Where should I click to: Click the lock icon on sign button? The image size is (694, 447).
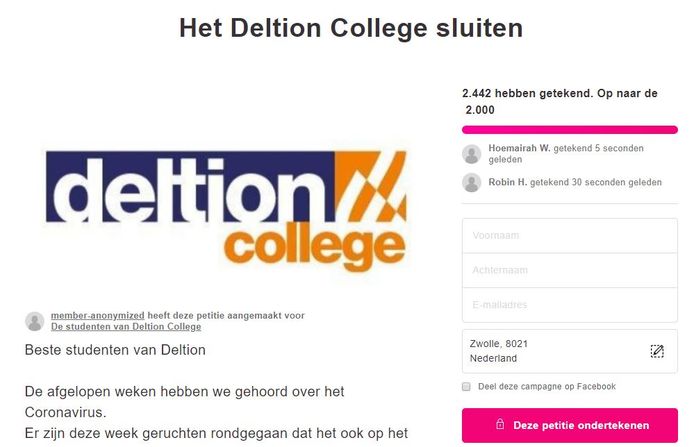(x=499, y=425)
